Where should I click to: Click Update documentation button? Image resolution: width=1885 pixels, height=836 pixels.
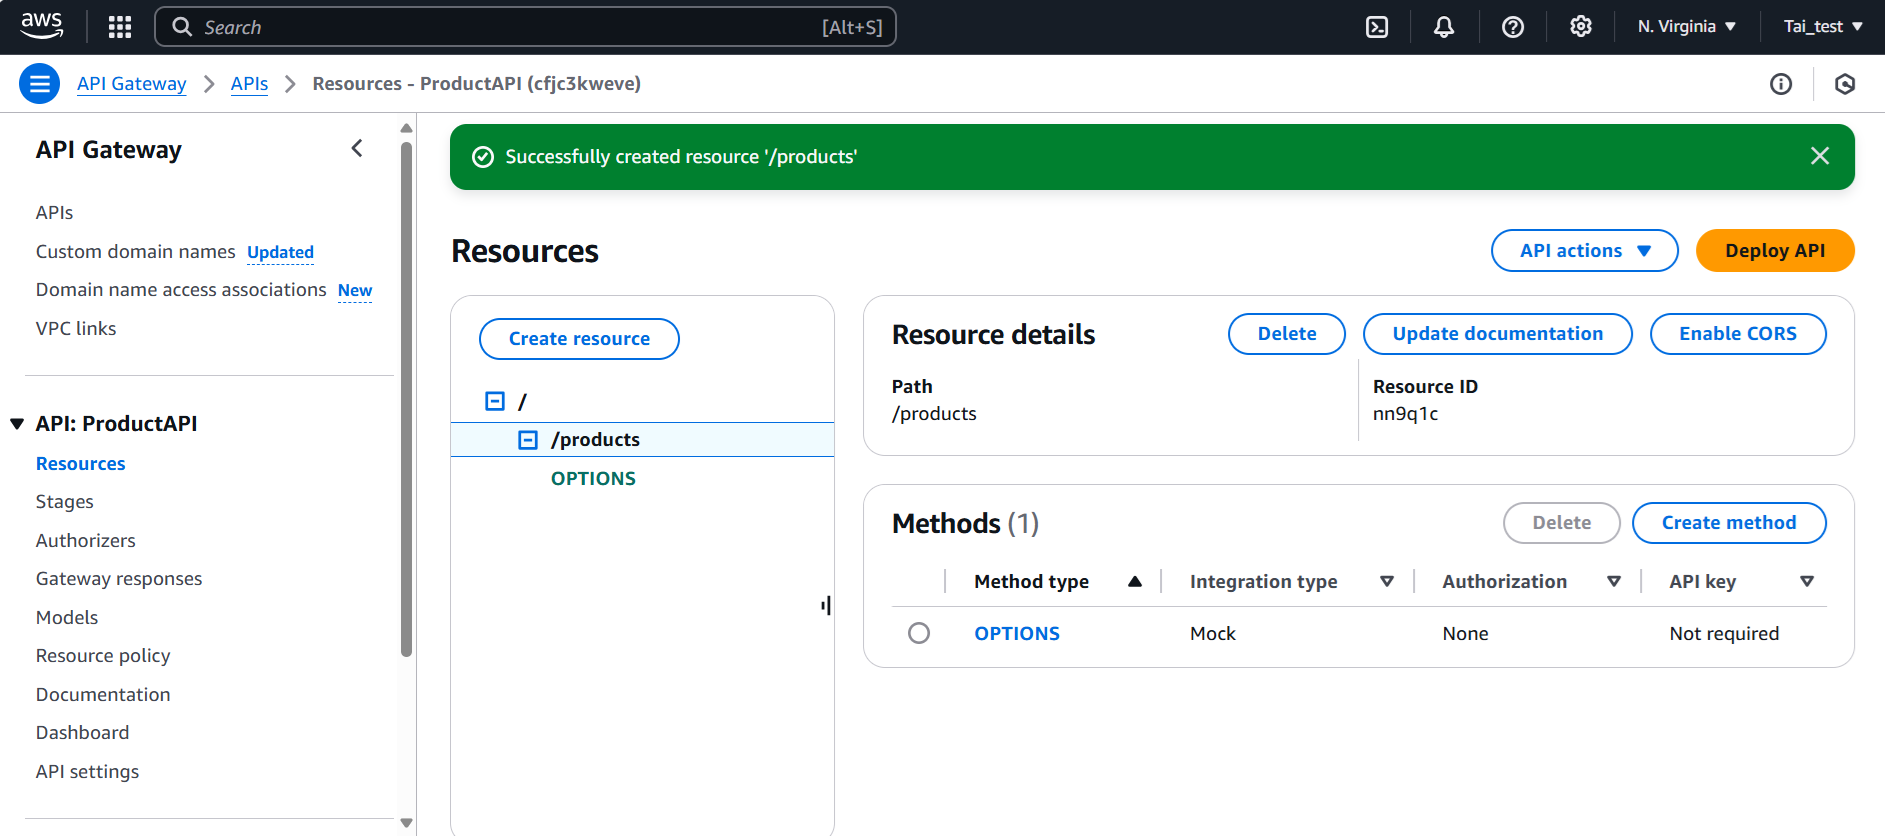pyautogui.click(x=1498, y=334)
